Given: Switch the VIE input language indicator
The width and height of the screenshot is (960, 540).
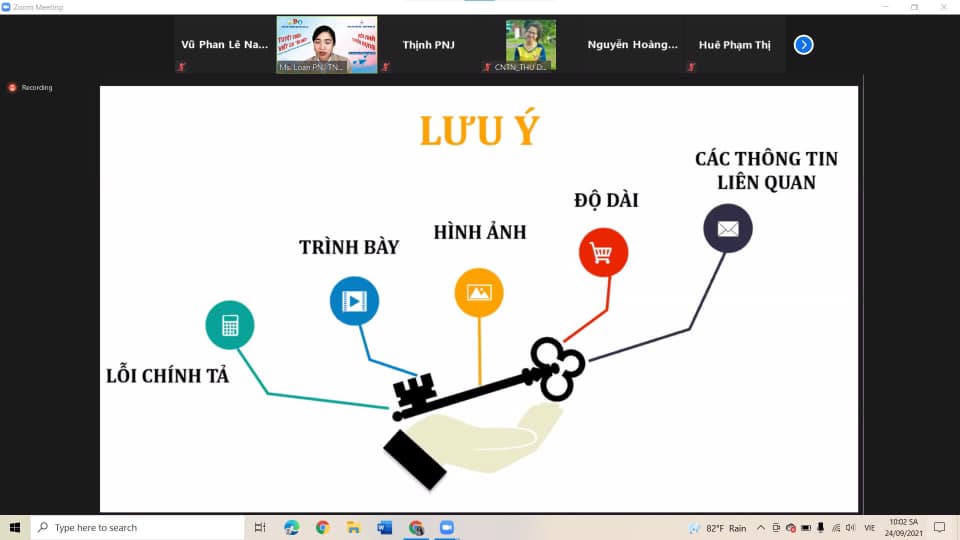Looking at the screenshot, I should (870, 527).
